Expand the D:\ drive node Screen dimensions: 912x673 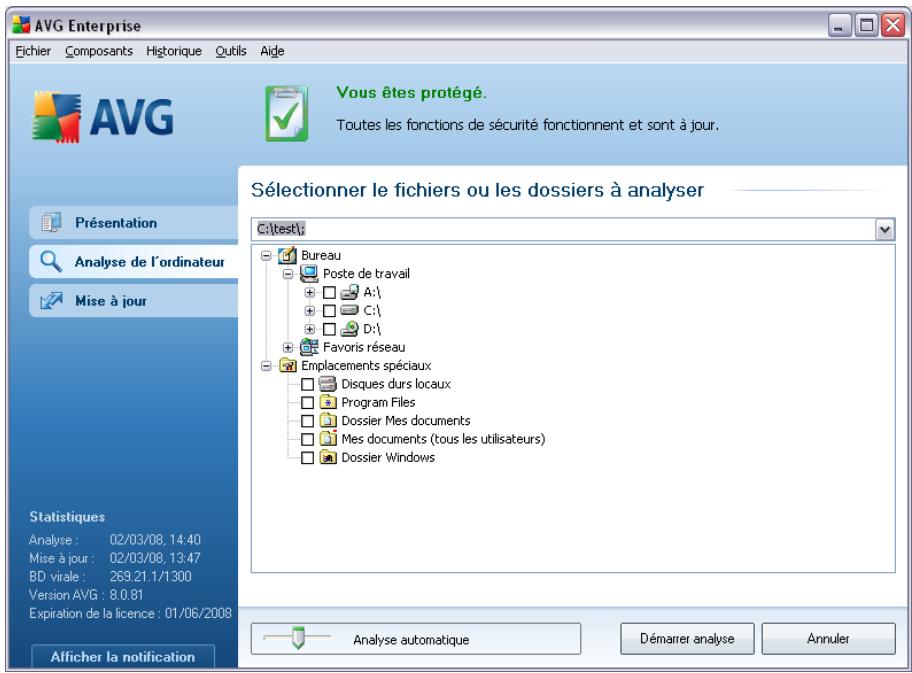pyautogui.click(x=309, y=329)
